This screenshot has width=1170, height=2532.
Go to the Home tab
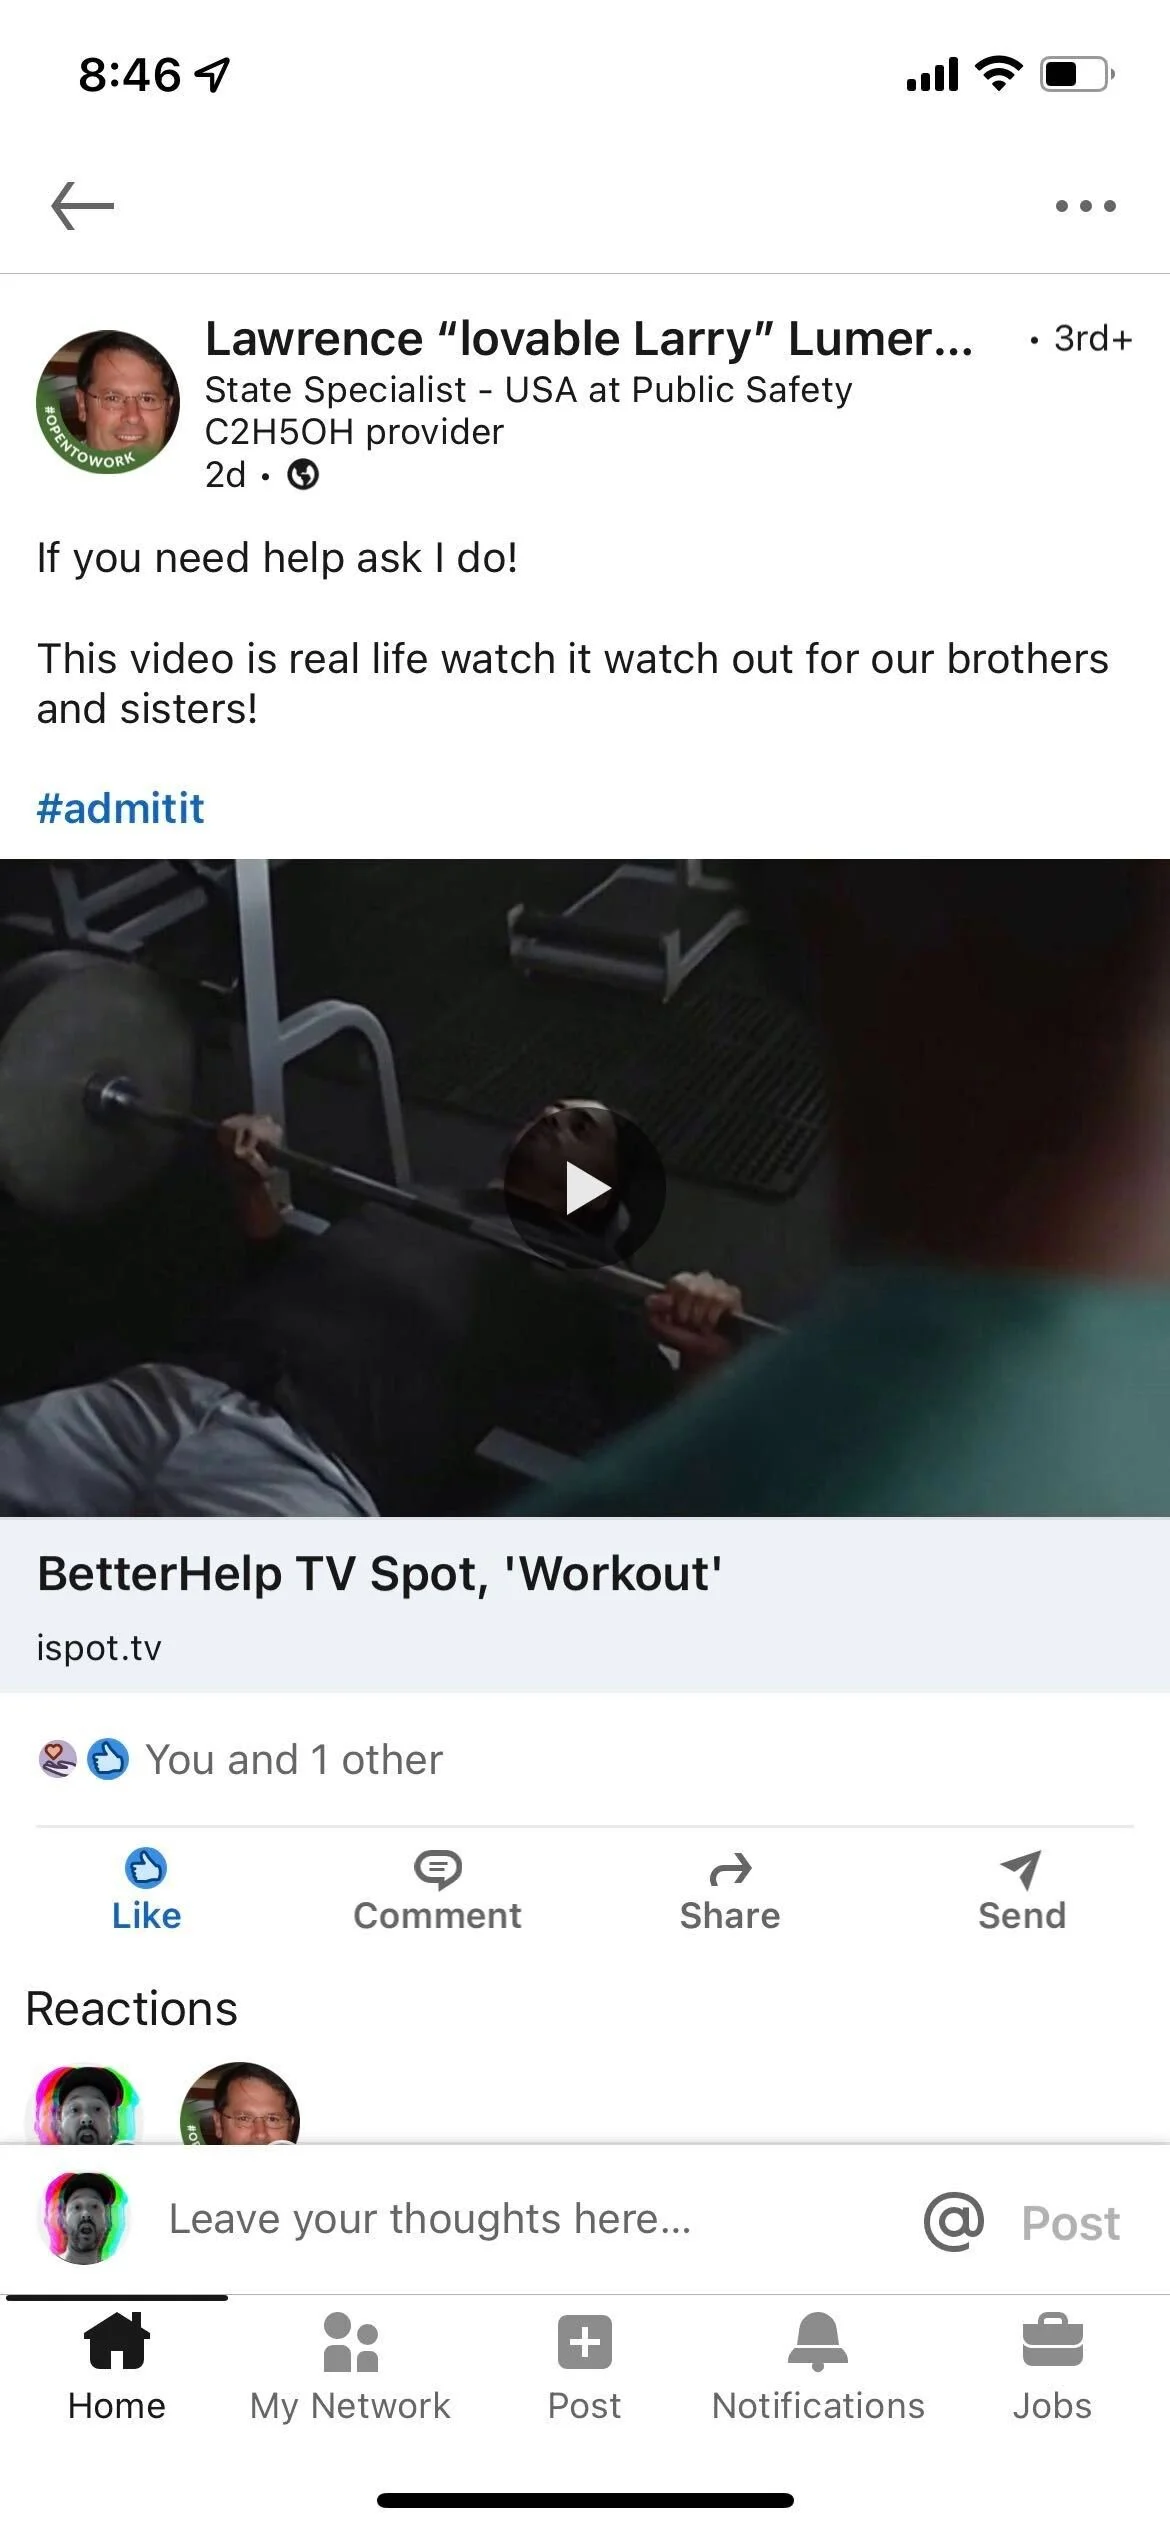point(117,2367)
